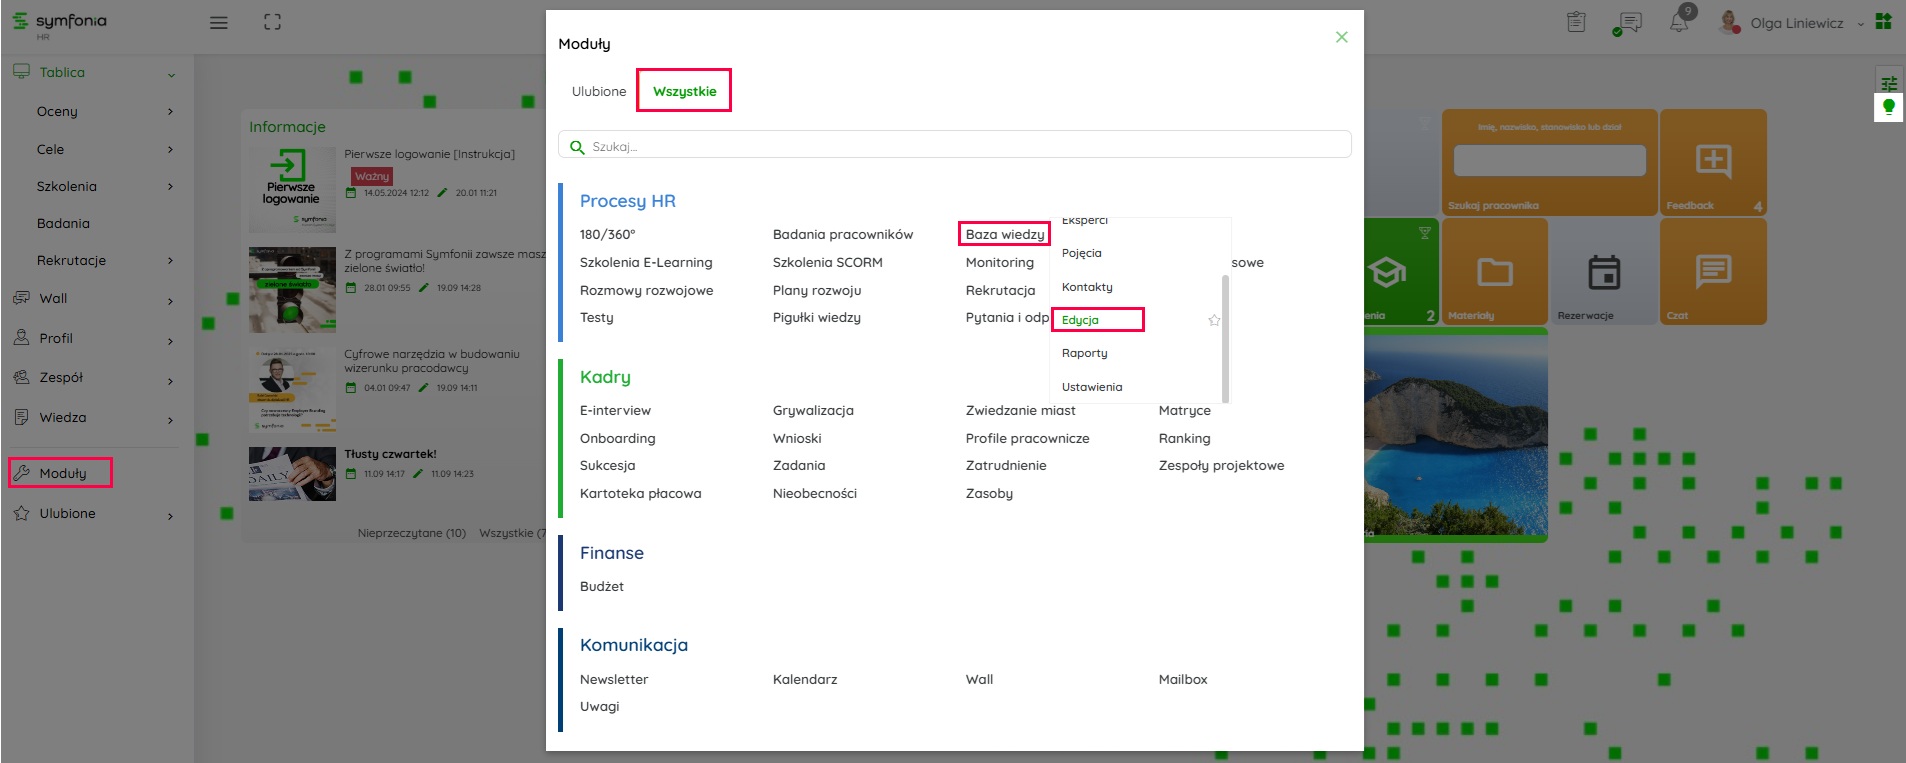Open the Newsletter module link

tap(614, 679)
